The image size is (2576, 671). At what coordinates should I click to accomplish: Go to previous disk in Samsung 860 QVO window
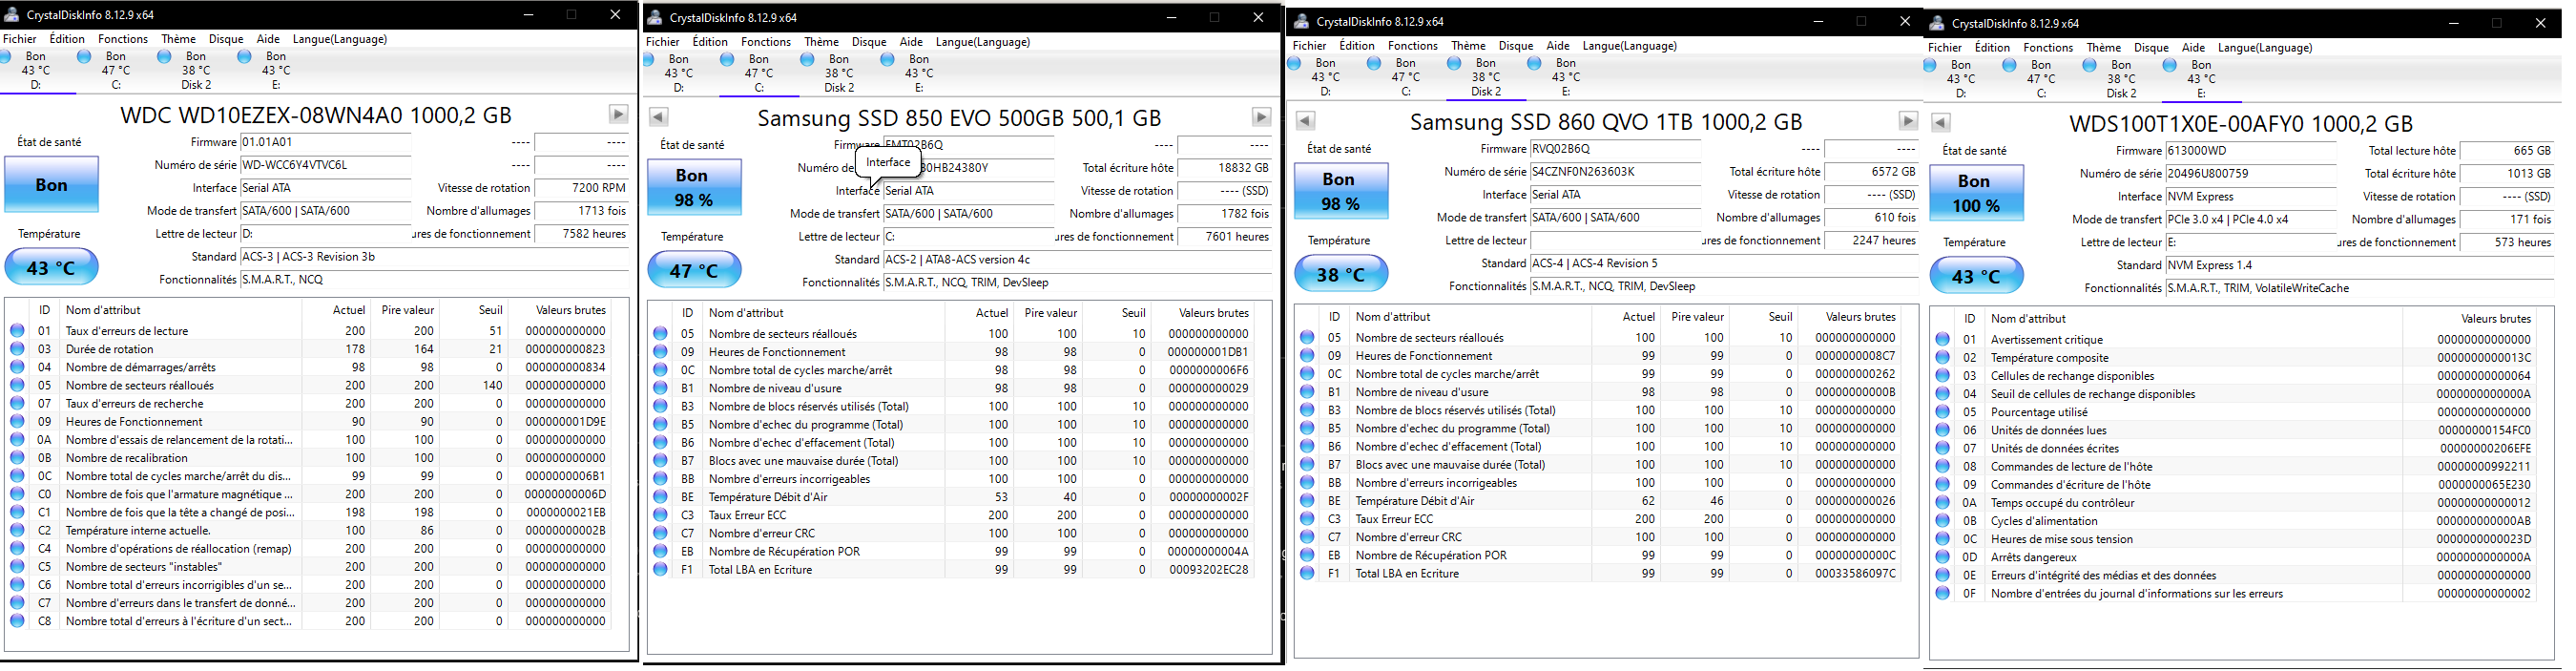click(1305, 121)
